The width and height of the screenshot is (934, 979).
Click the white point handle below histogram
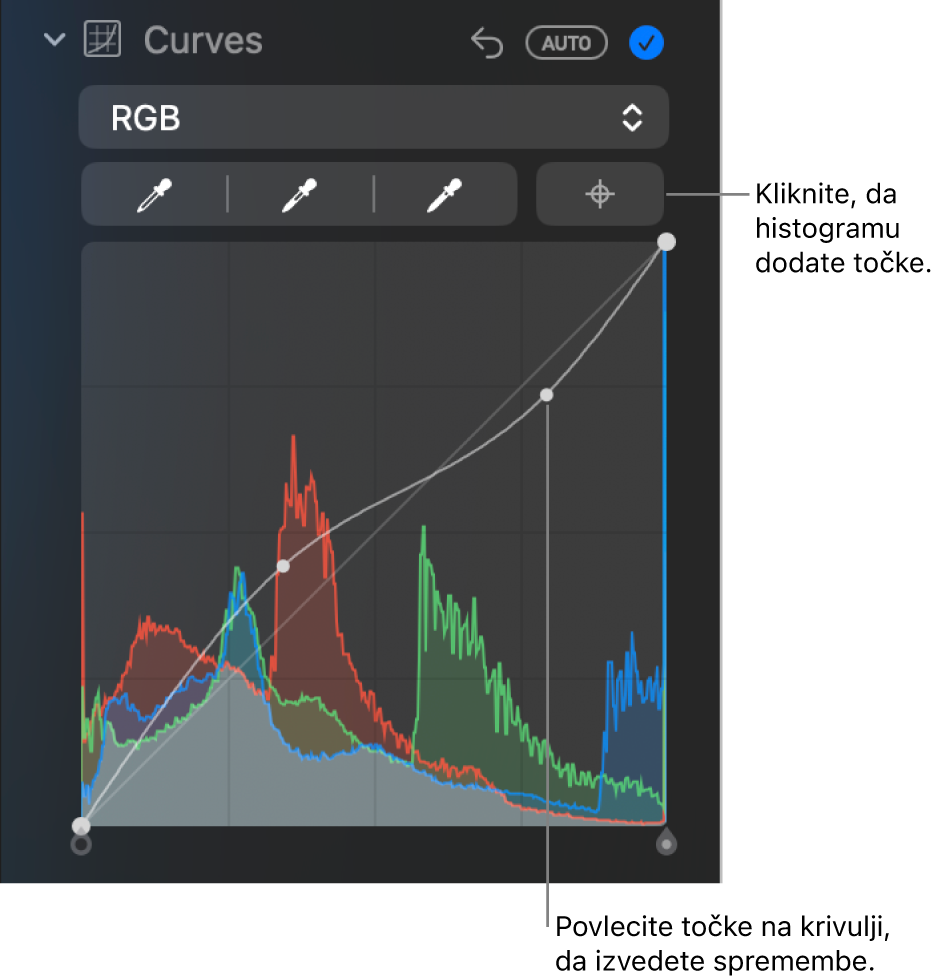[666, 842]
